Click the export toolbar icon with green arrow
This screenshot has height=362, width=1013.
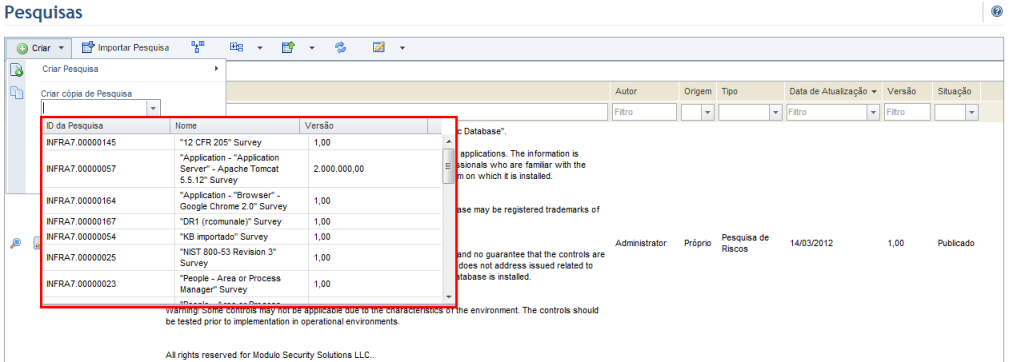click(288, 47)
